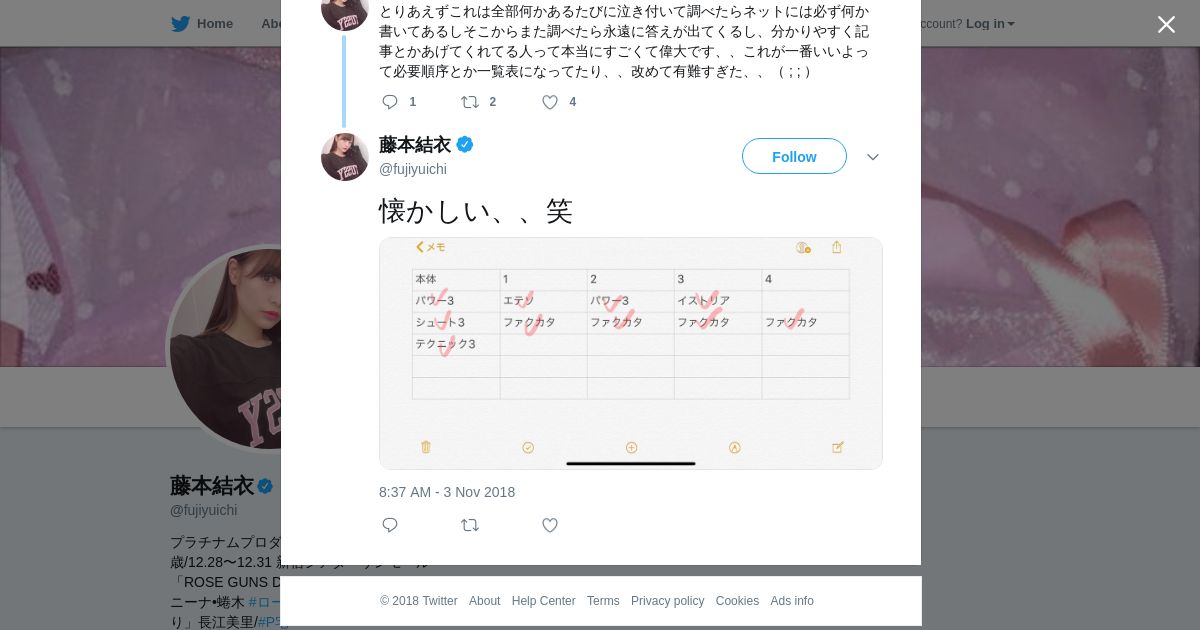The width and height of the screenshot is (1200, 630).
Task: Click the Twitter bird Home icon
Action: [180, 23]
